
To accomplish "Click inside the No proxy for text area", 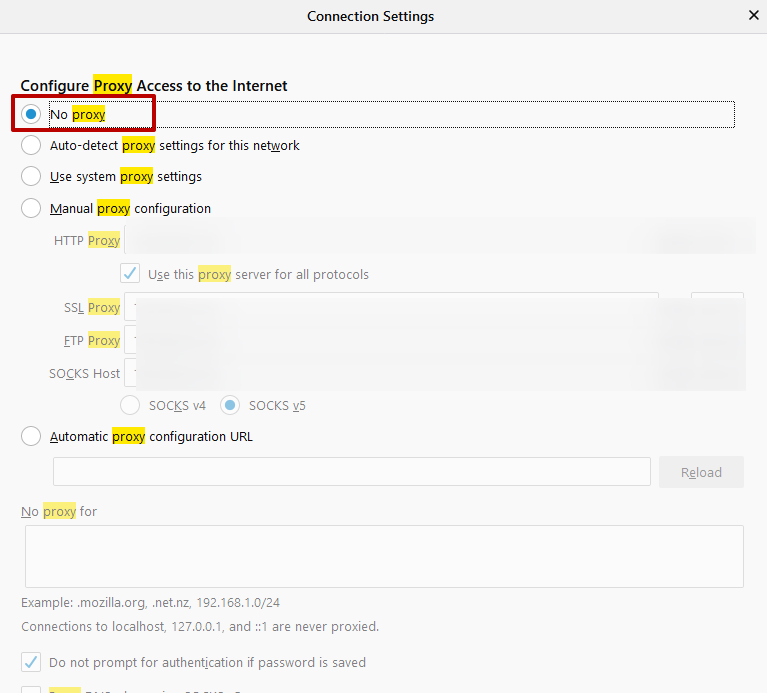I will pyautogui.click(x=384, y=556).
